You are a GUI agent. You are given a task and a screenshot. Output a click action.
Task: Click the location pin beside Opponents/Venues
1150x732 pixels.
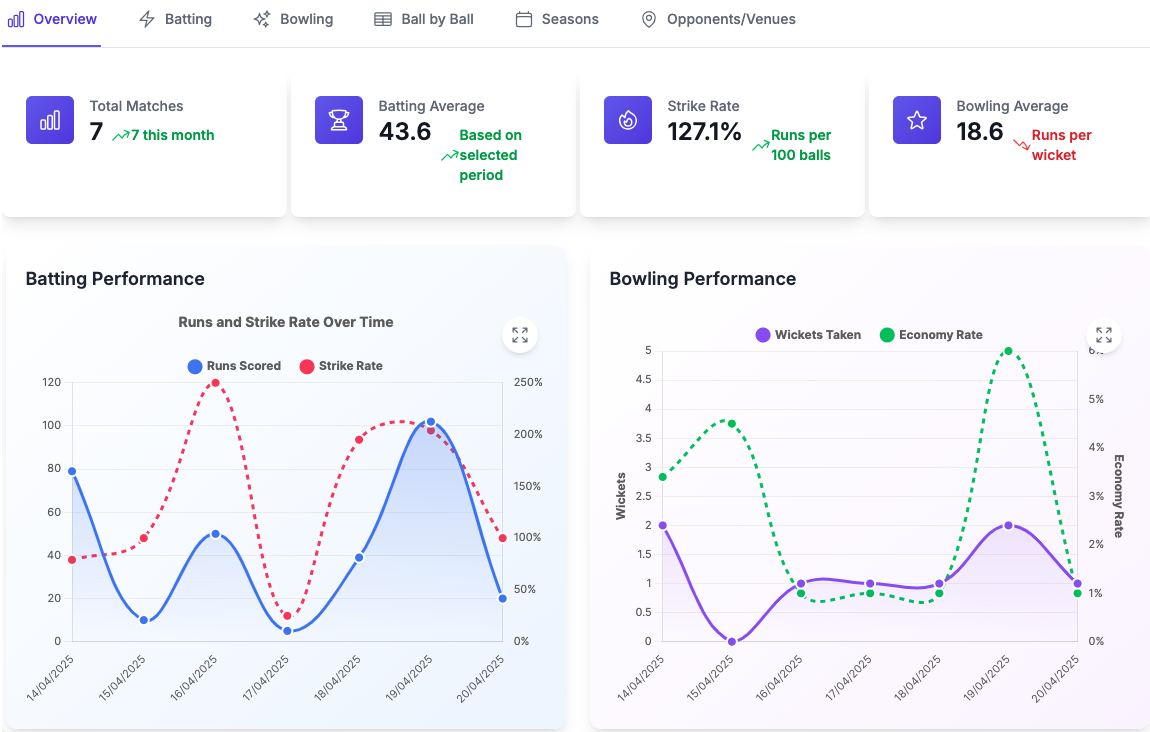[649, 18]
